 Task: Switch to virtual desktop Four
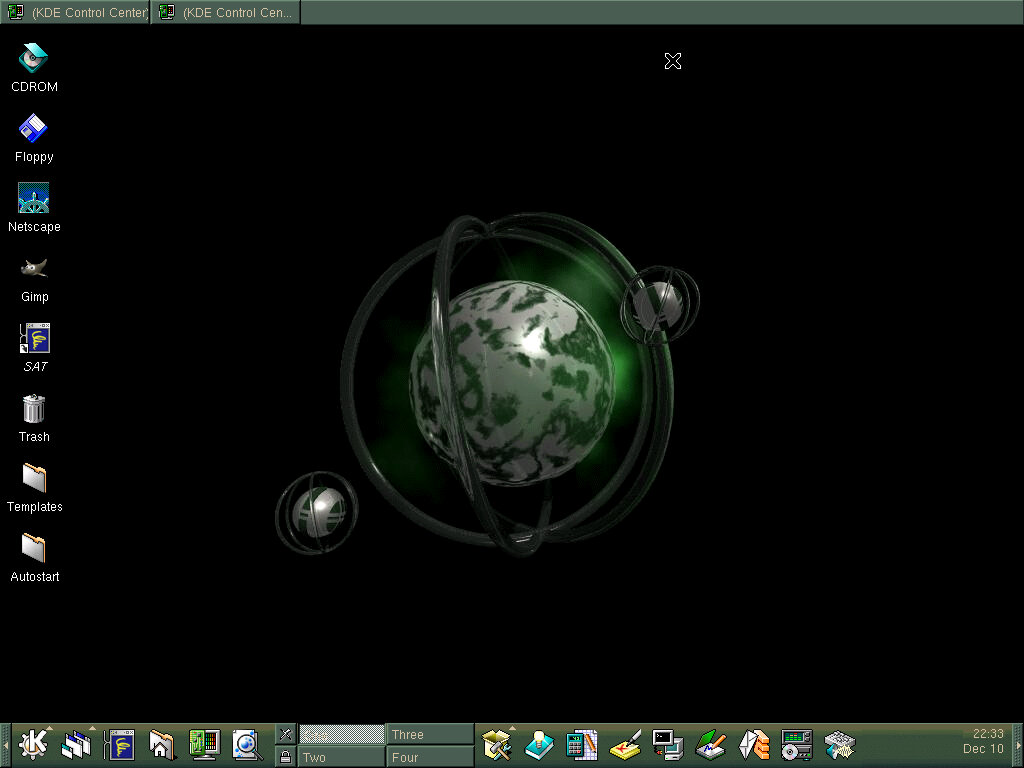click(x=430, y=757)
